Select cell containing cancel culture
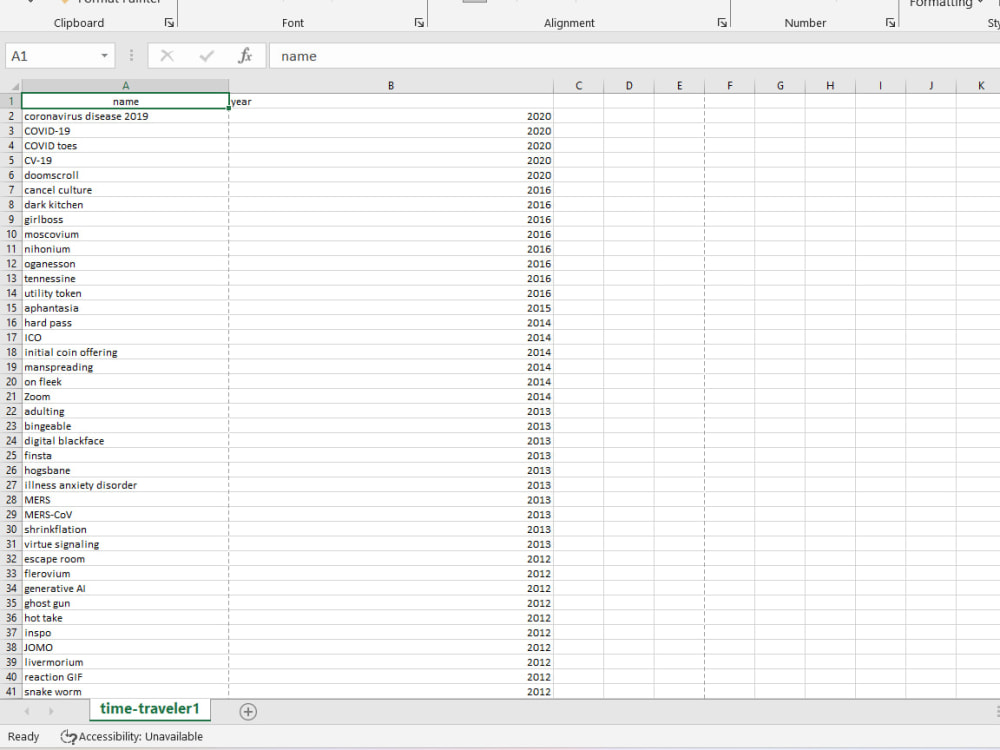Screen dimensions: 1000x750 point(126,190)
